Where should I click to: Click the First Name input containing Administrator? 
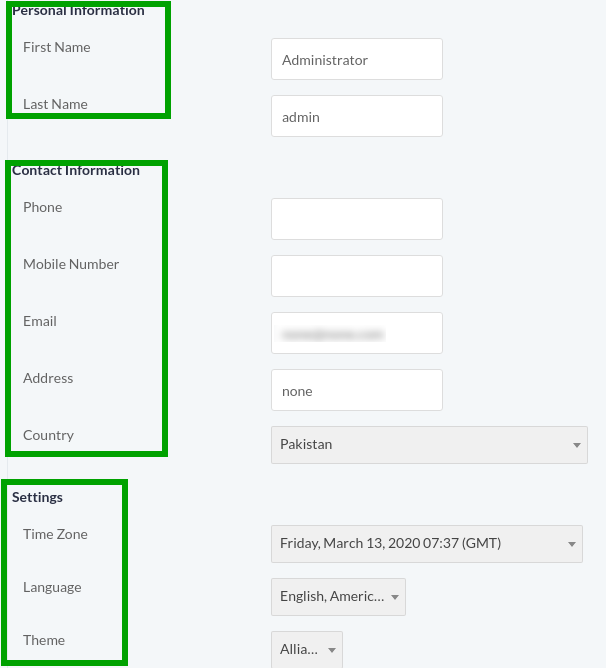pyautogui.click(x=356, y=60)
